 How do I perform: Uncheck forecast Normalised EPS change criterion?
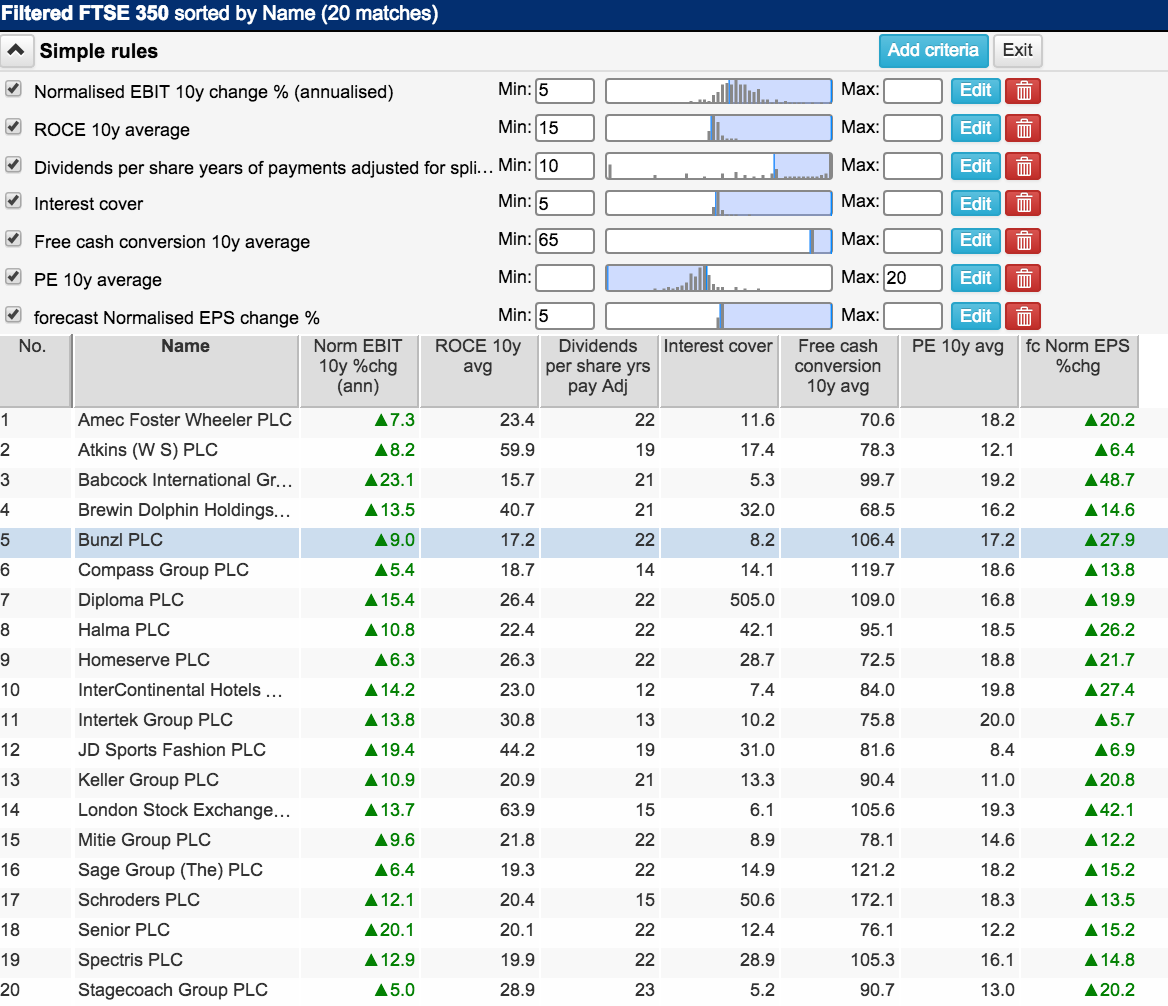13,314
